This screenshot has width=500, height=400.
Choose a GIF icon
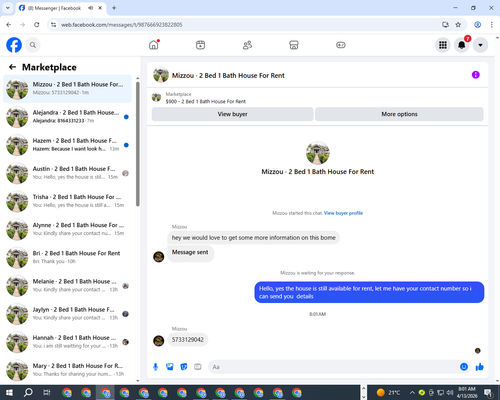[x=198, y=367]
